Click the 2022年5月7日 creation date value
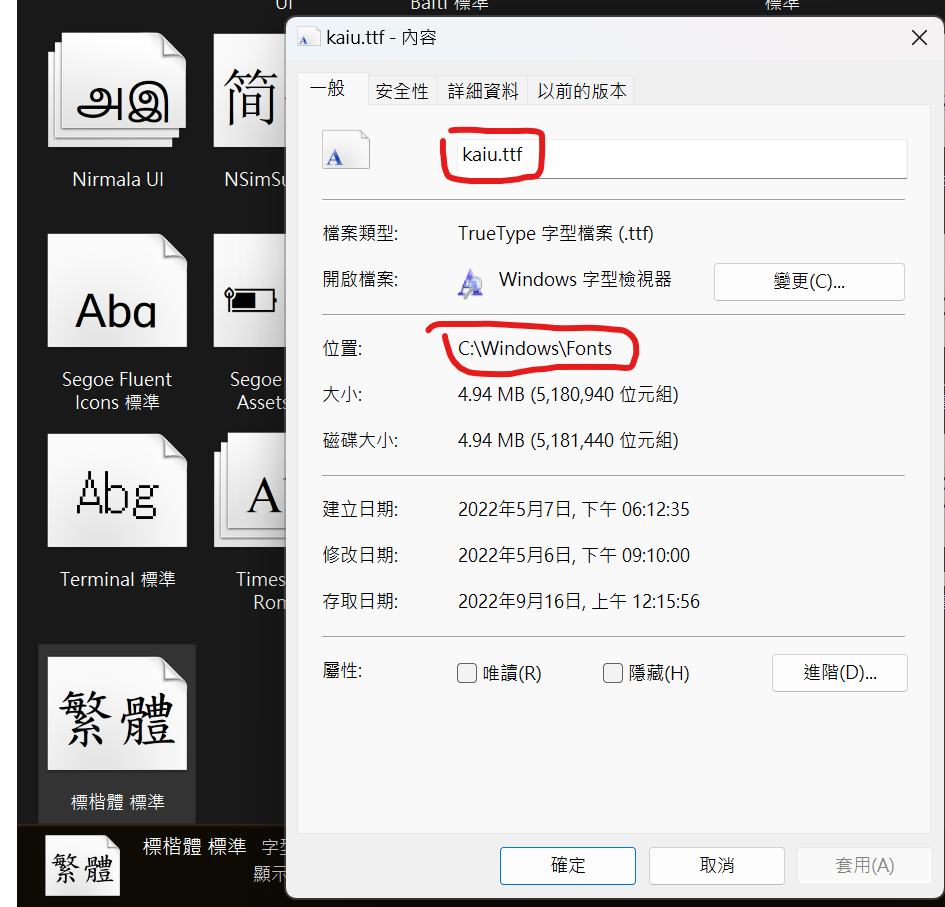 pyautogui.click(x=574, y=509)
